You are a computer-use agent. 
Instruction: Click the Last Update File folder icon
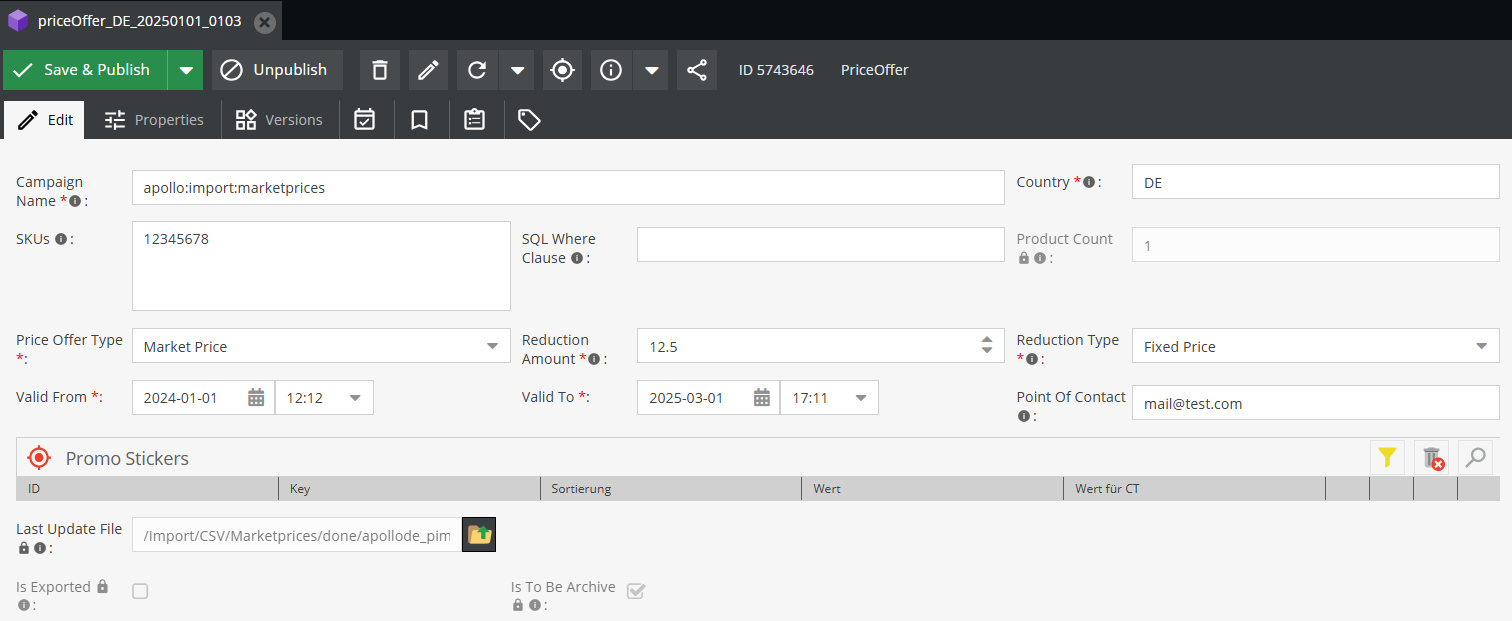click(x=479, y=534)
